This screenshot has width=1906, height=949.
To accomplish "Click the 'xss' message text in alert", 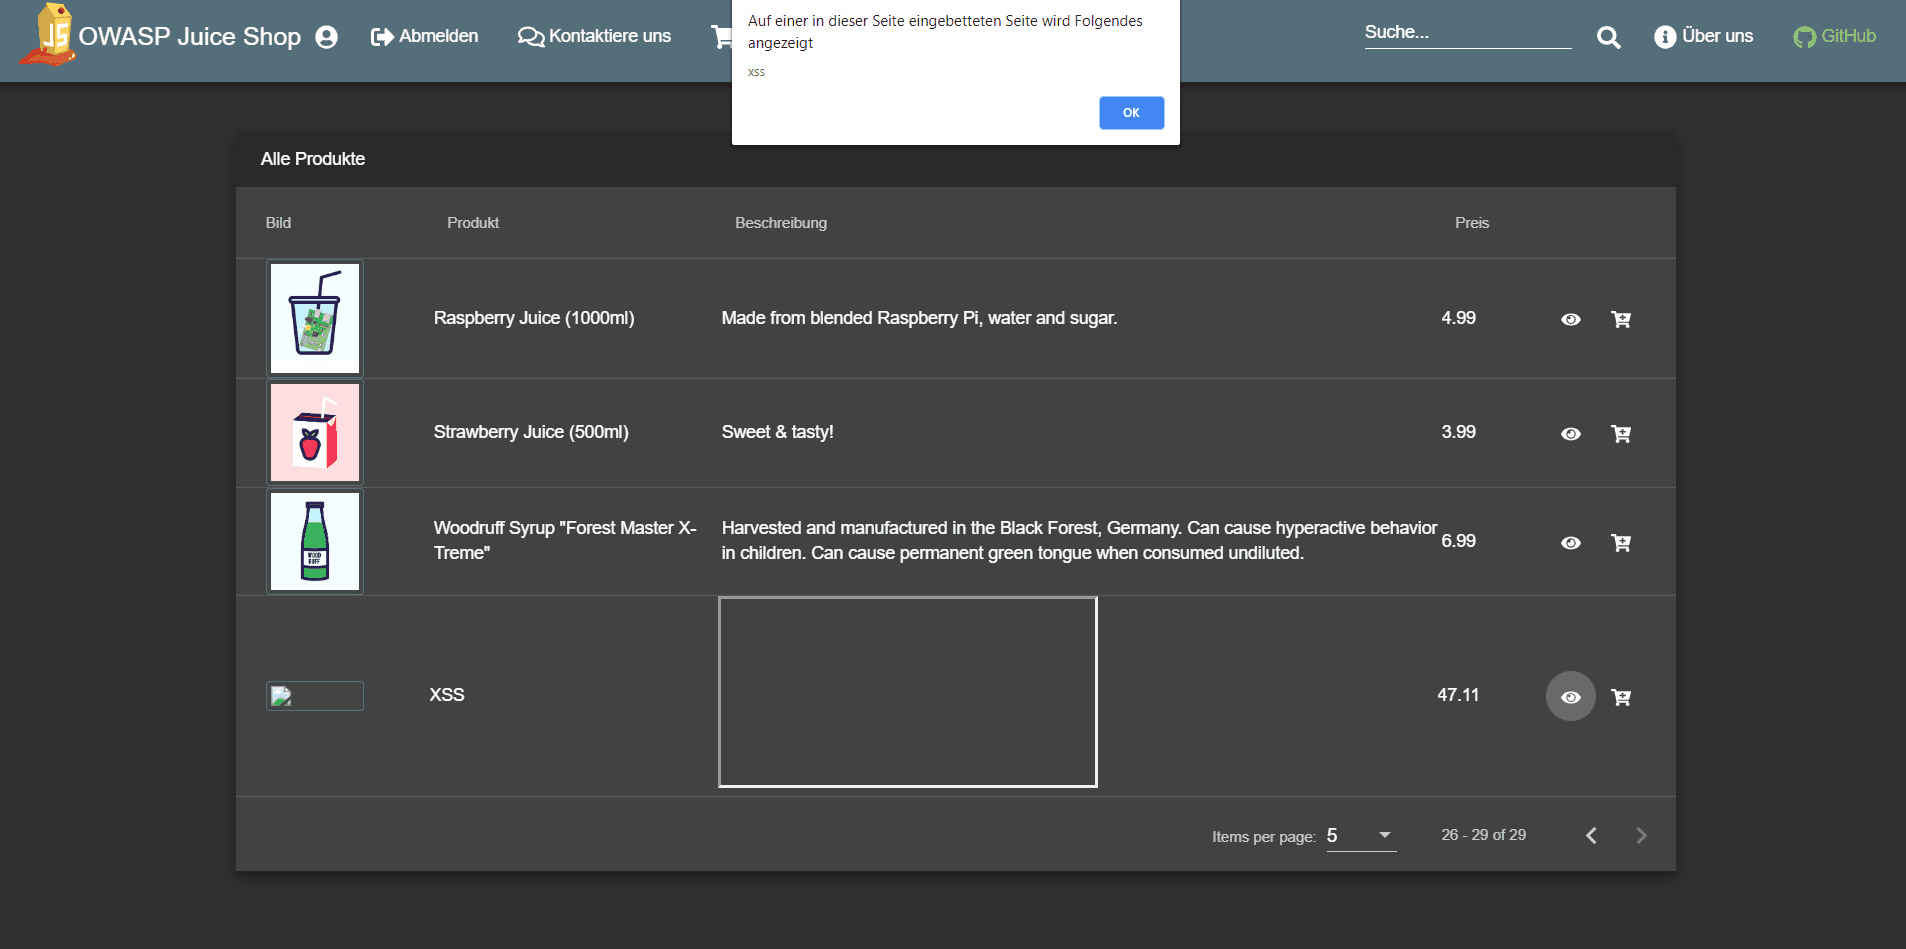I will (756, 72).
